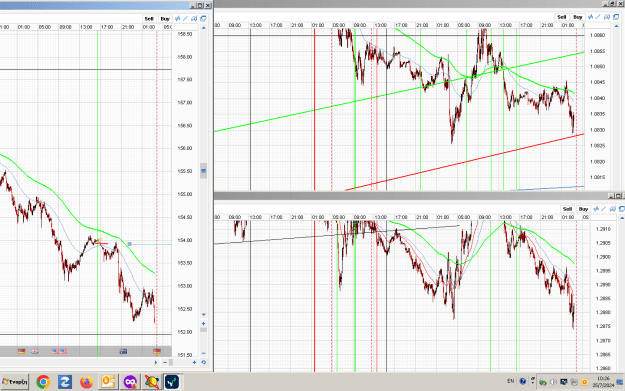
Task: Open Outlook from the taskbar
Action: 108,382
